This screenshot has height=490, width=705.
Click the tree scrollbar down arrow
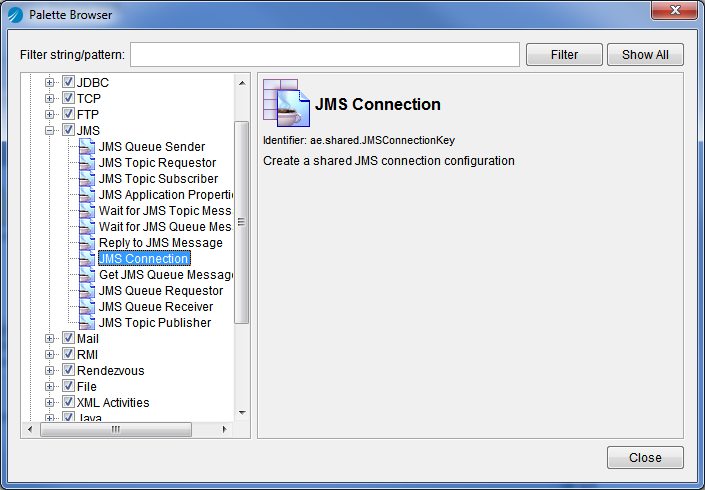(x=242, y=413)
